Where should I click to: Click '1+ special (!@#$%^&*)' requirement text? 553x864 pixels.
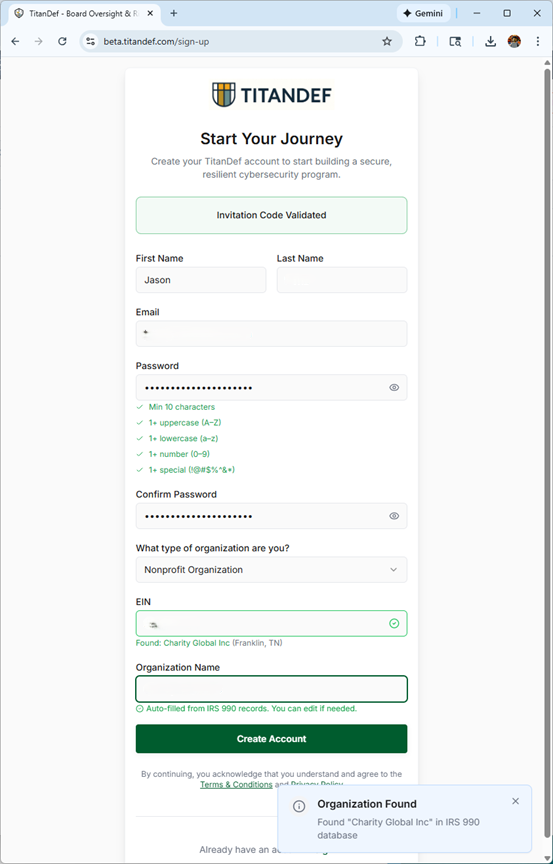pos(192,470)
